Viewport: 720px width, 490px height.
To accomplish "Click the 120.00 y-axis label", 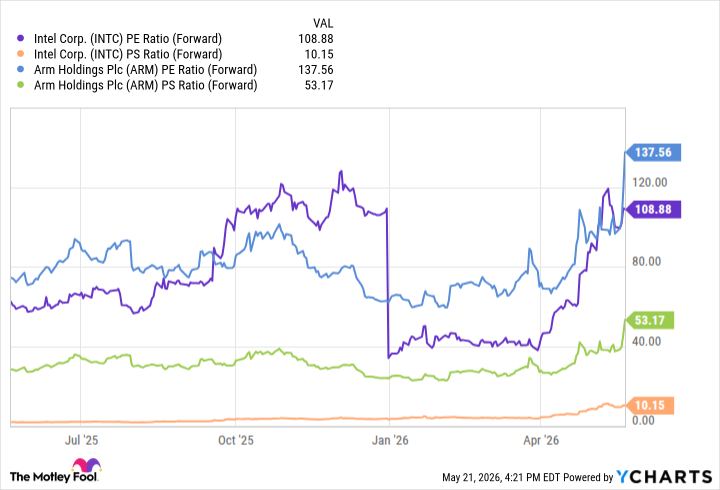I will 649,183.
